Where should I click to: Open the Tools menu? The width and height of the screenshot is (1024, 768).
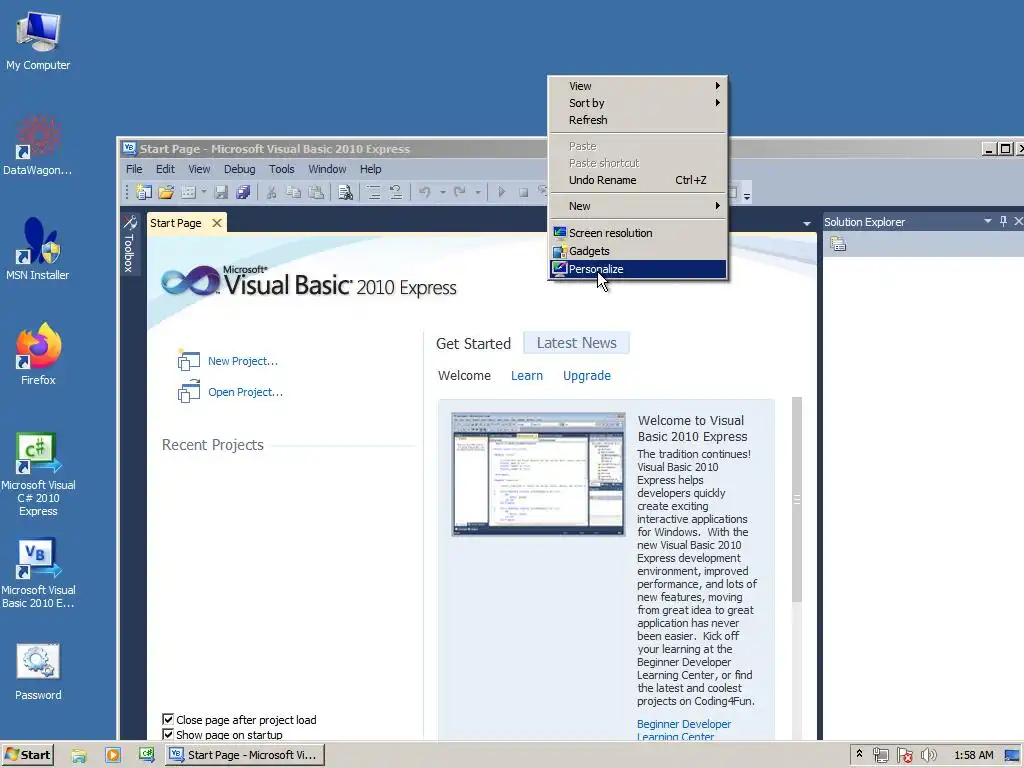coord(281,169)
